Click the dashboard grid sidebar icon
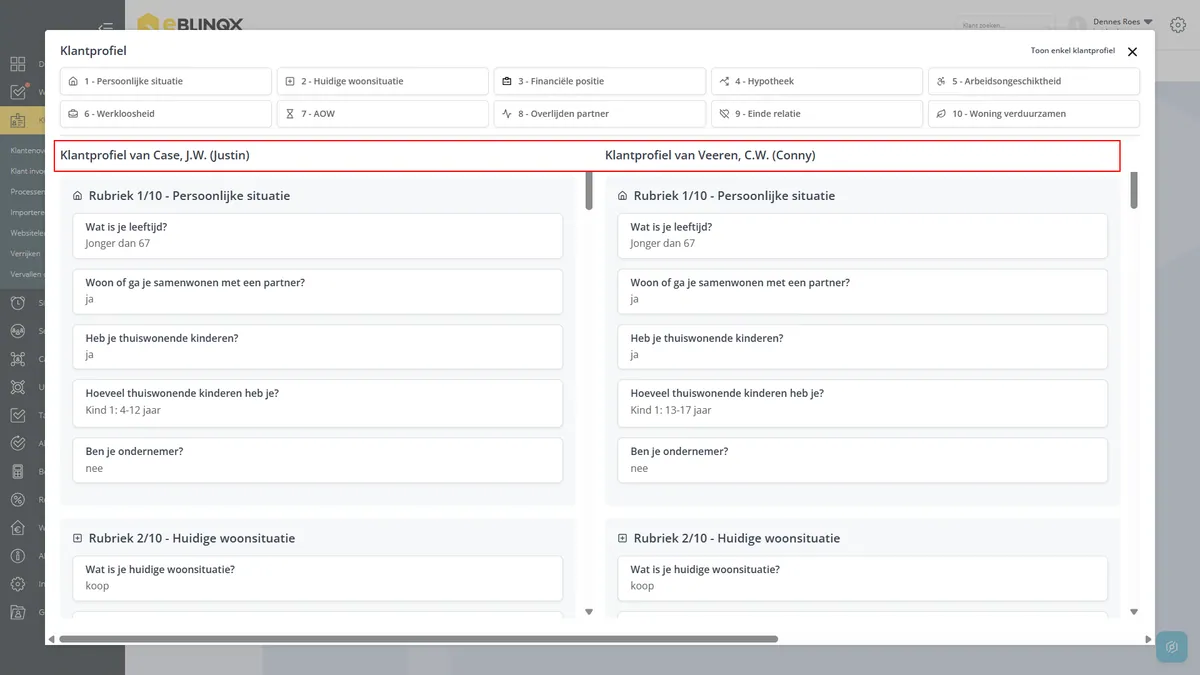The height and width of the screenshot is (675, 1200). tap(18, 64)
